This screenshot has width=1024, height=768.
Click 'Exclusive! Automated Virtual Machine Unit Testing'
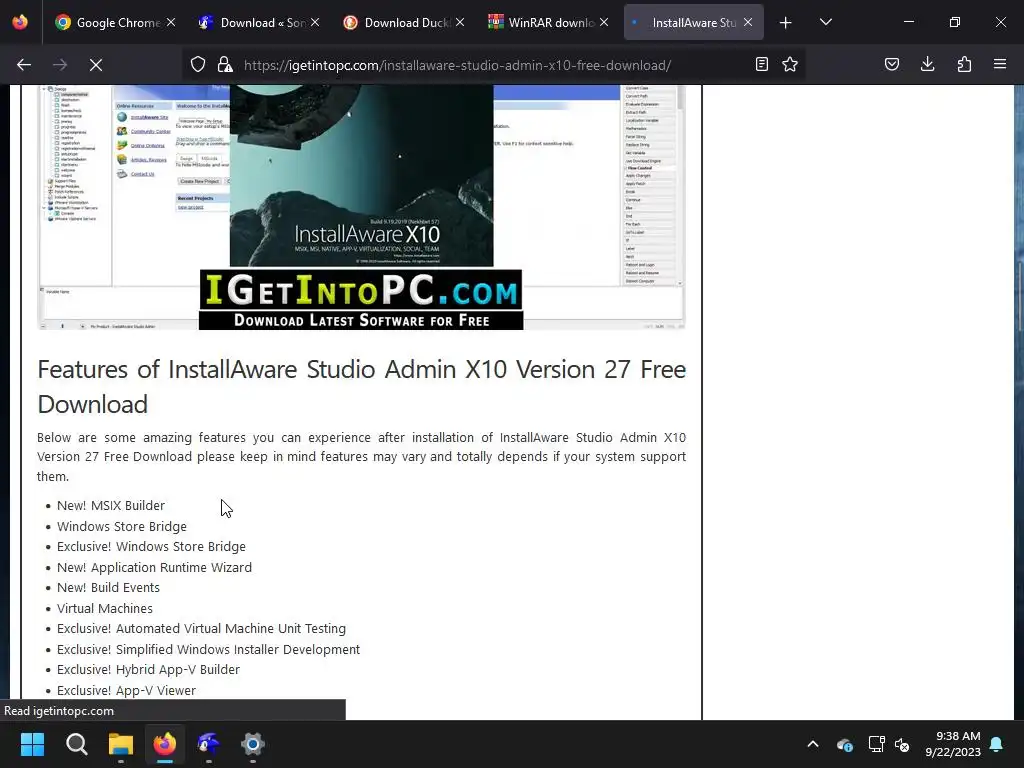coord(201,629)
